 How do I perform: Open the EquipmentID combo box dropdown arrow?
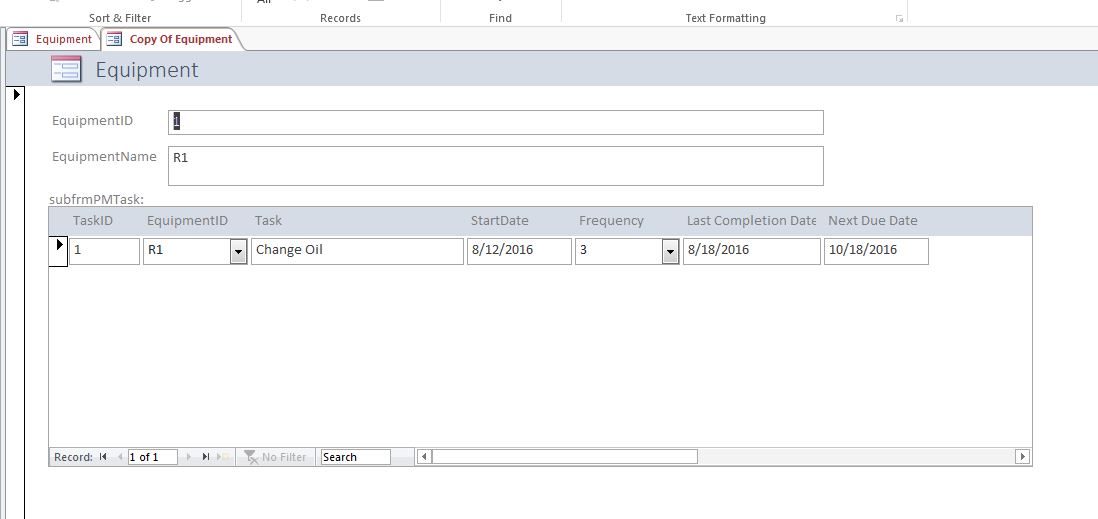239,251
